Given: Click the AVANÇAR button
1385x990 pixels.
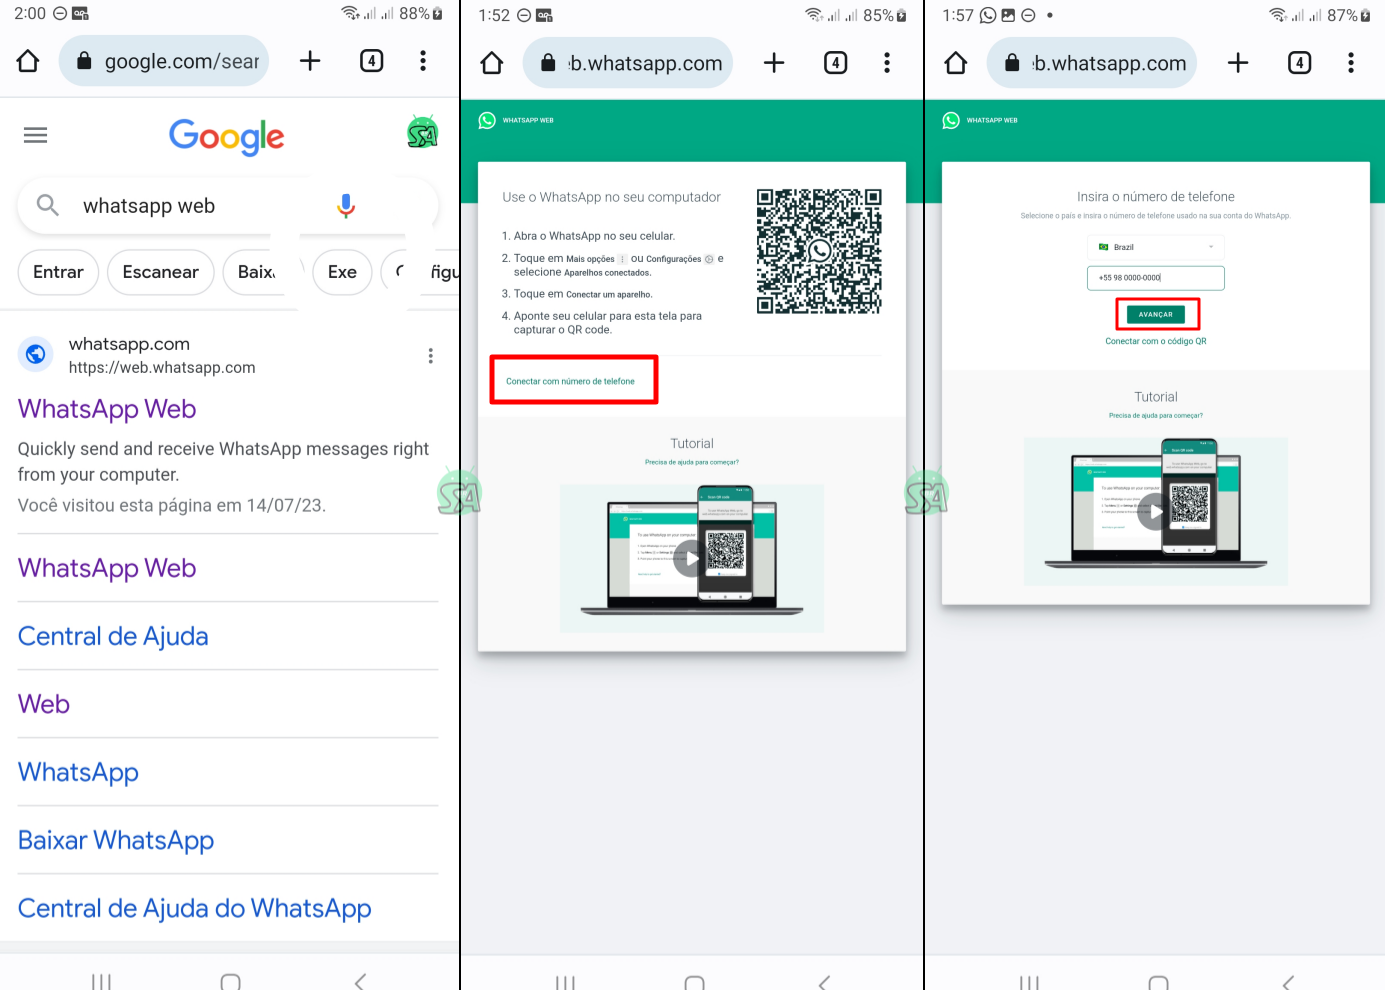Looking at the screenshot, I should point(1156,314).
